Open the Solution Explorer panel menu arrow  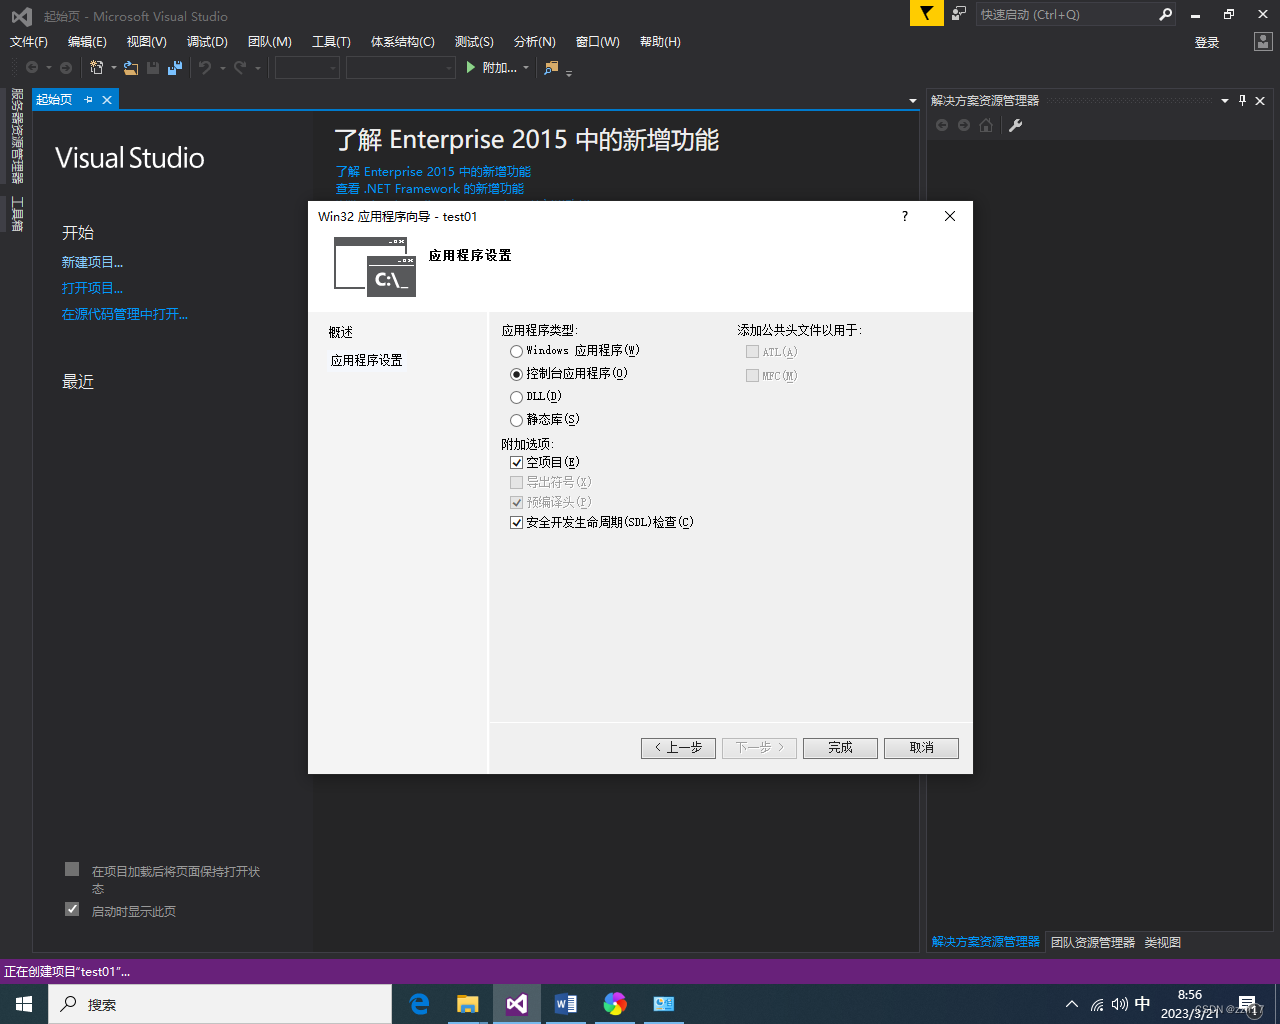coord(1224,100)
